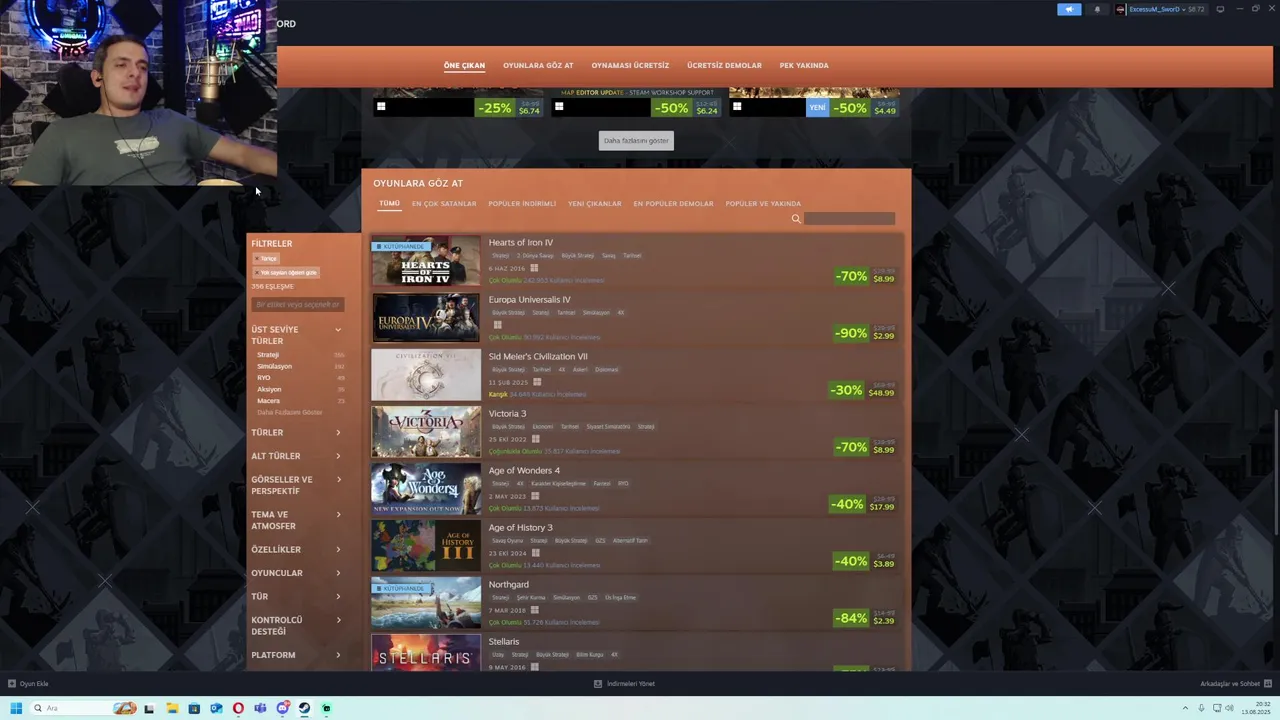Click the -90% discount on Europa Universalis IV
Image resolution: width=1280 pixels, height=720 pixels.
pyautogui.click(x=851, y=333)
